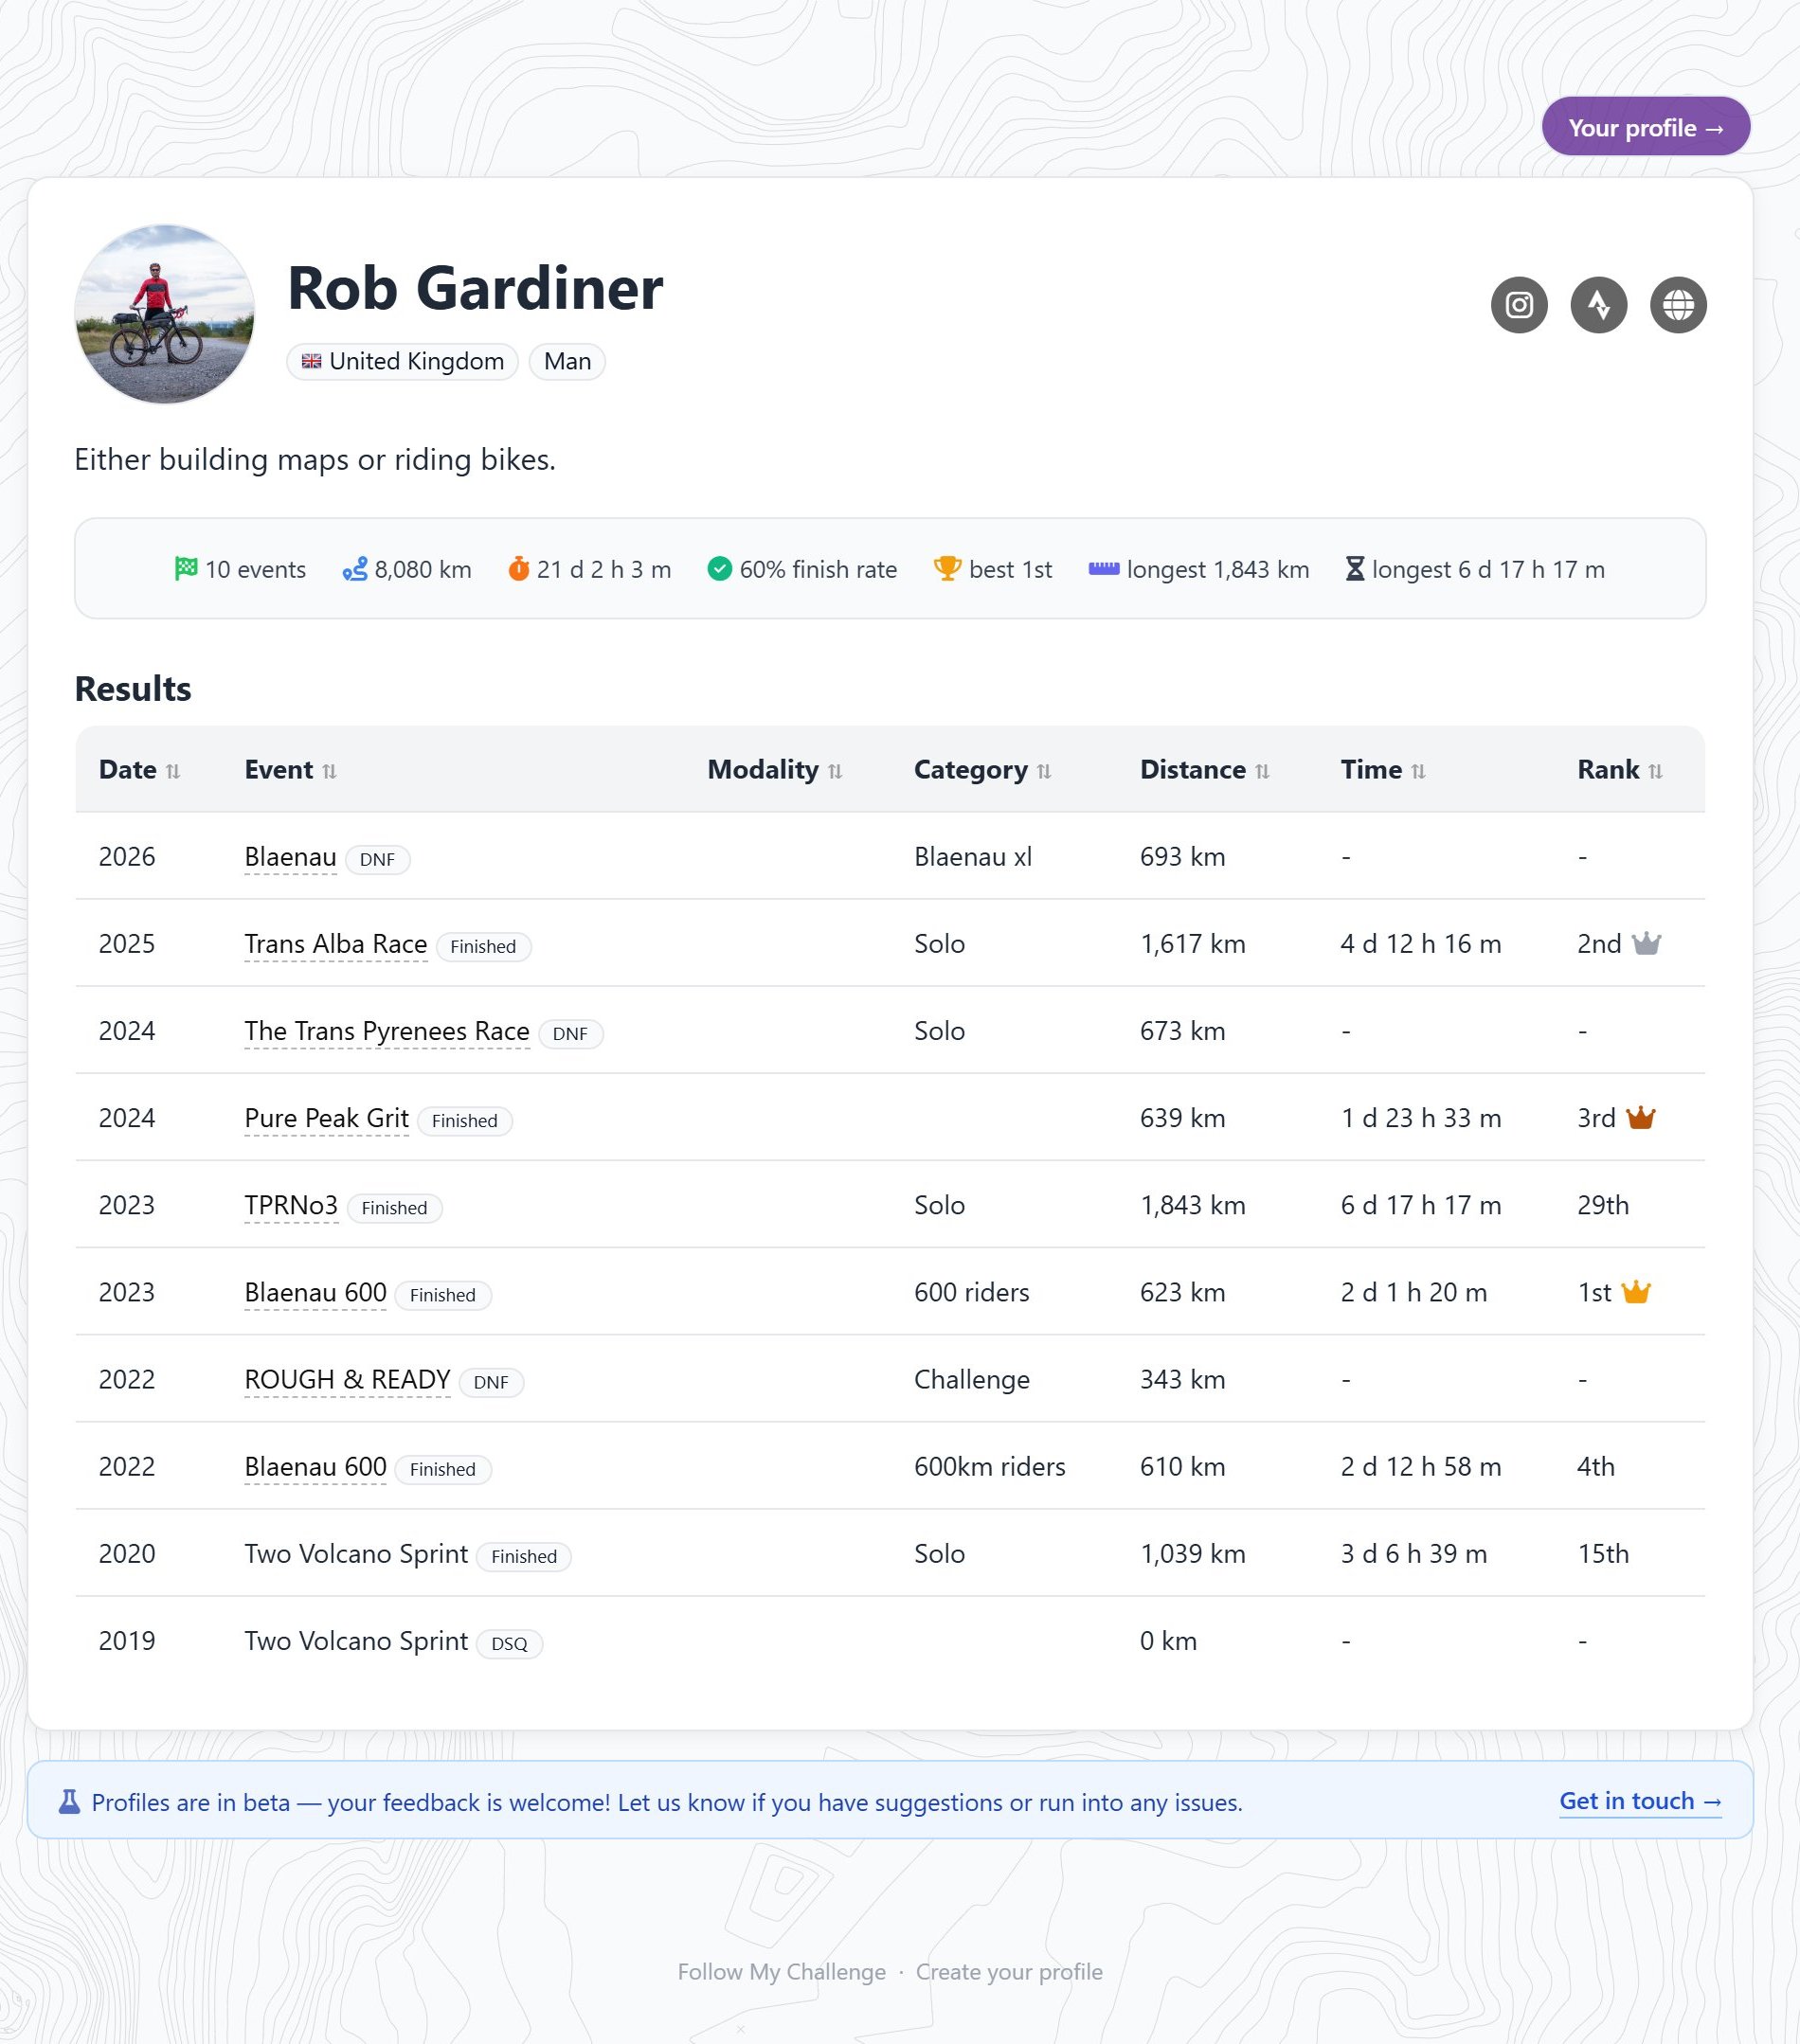This screenshot has width=1800, height=2044.
Task: Sort results by Category column
Action: click(x=982, y=770)
